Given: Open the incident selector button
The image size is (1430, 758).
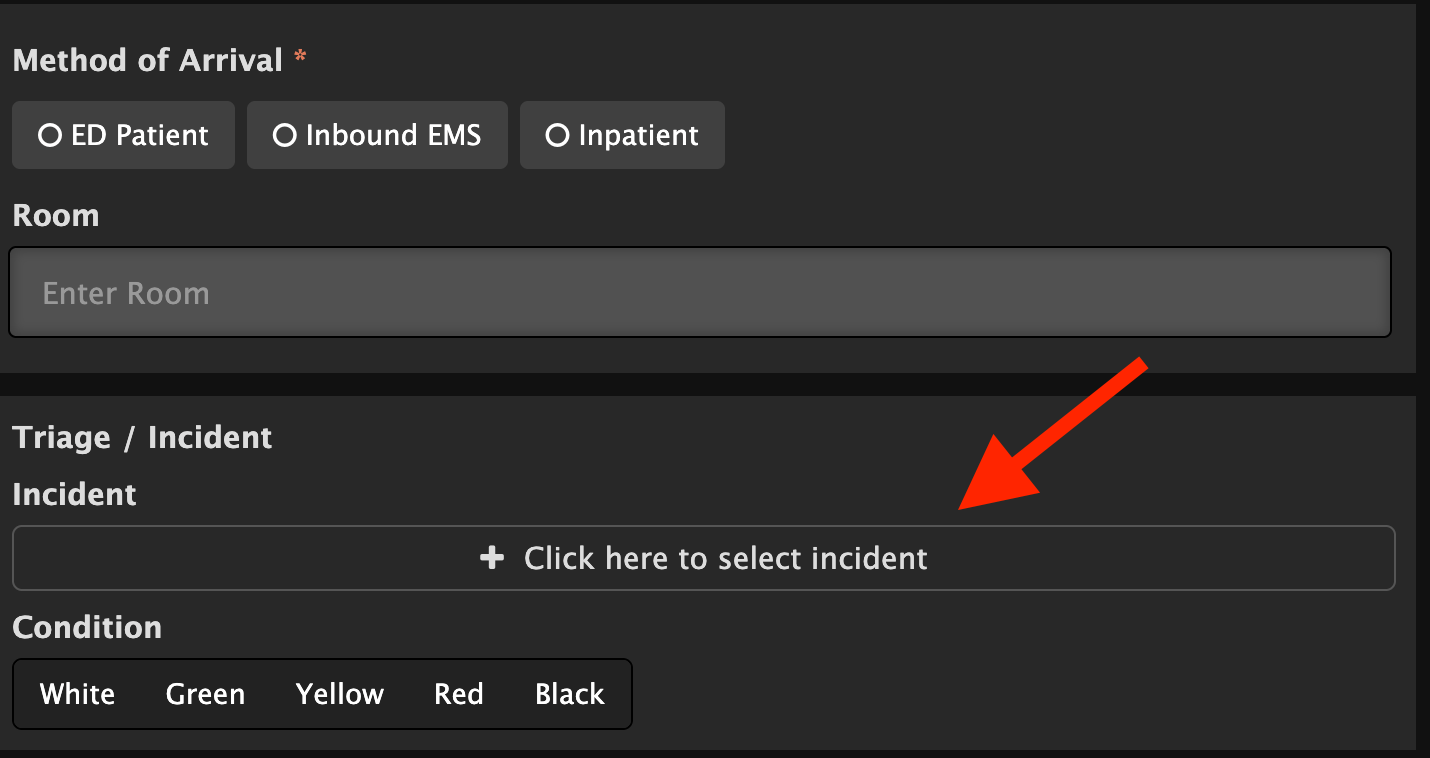Looking at the screenshot, I should tap(703, 558).
